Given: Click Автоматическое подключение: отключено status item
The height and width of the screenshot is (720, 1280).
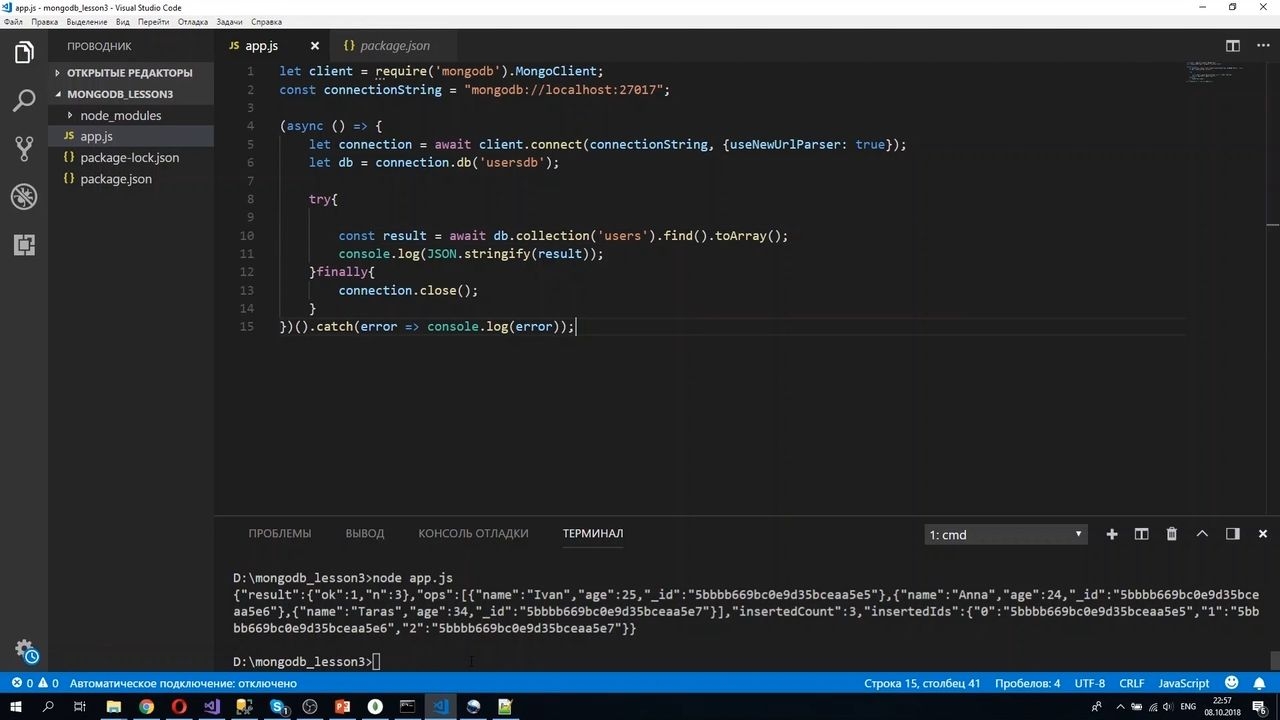Looking at the screenshot, I should point(183,683).
